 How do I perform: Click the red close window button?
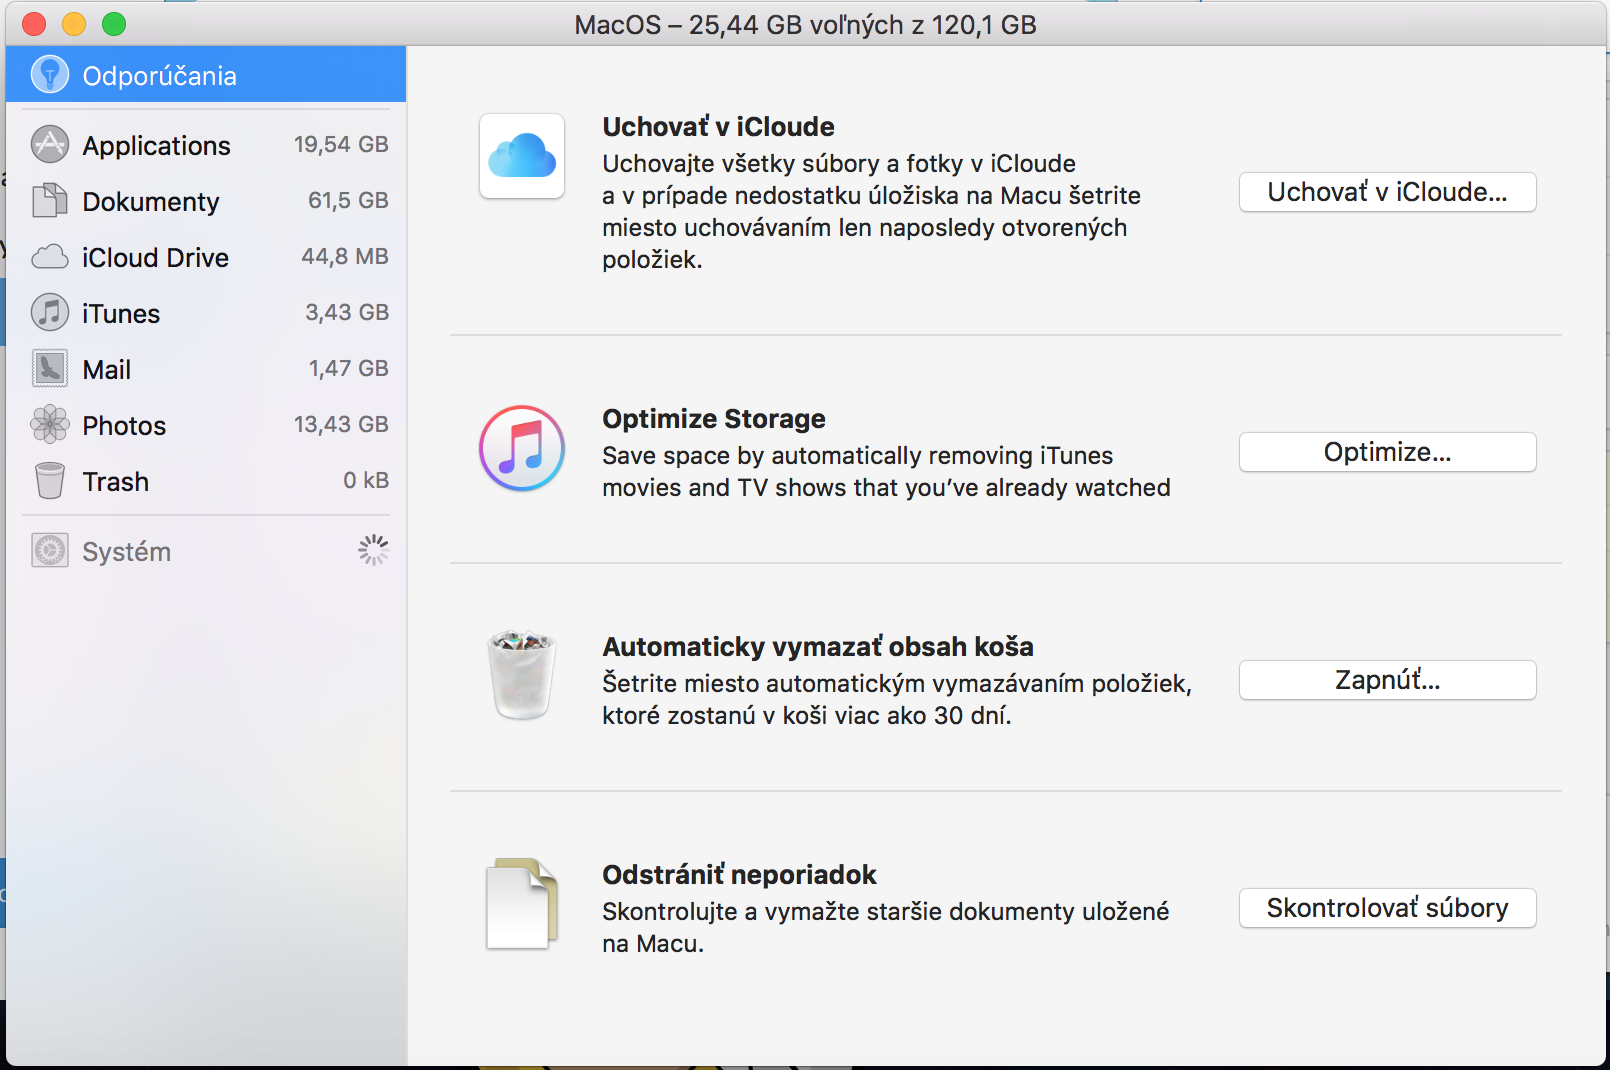pos(35,24)
